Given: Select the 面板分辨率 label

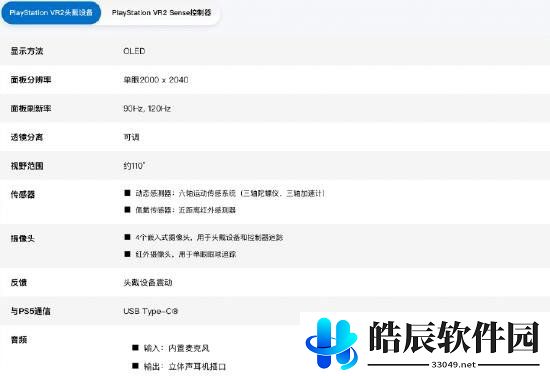Looking at the screenshot, I should pyautogui.click(x=31, y=80).
